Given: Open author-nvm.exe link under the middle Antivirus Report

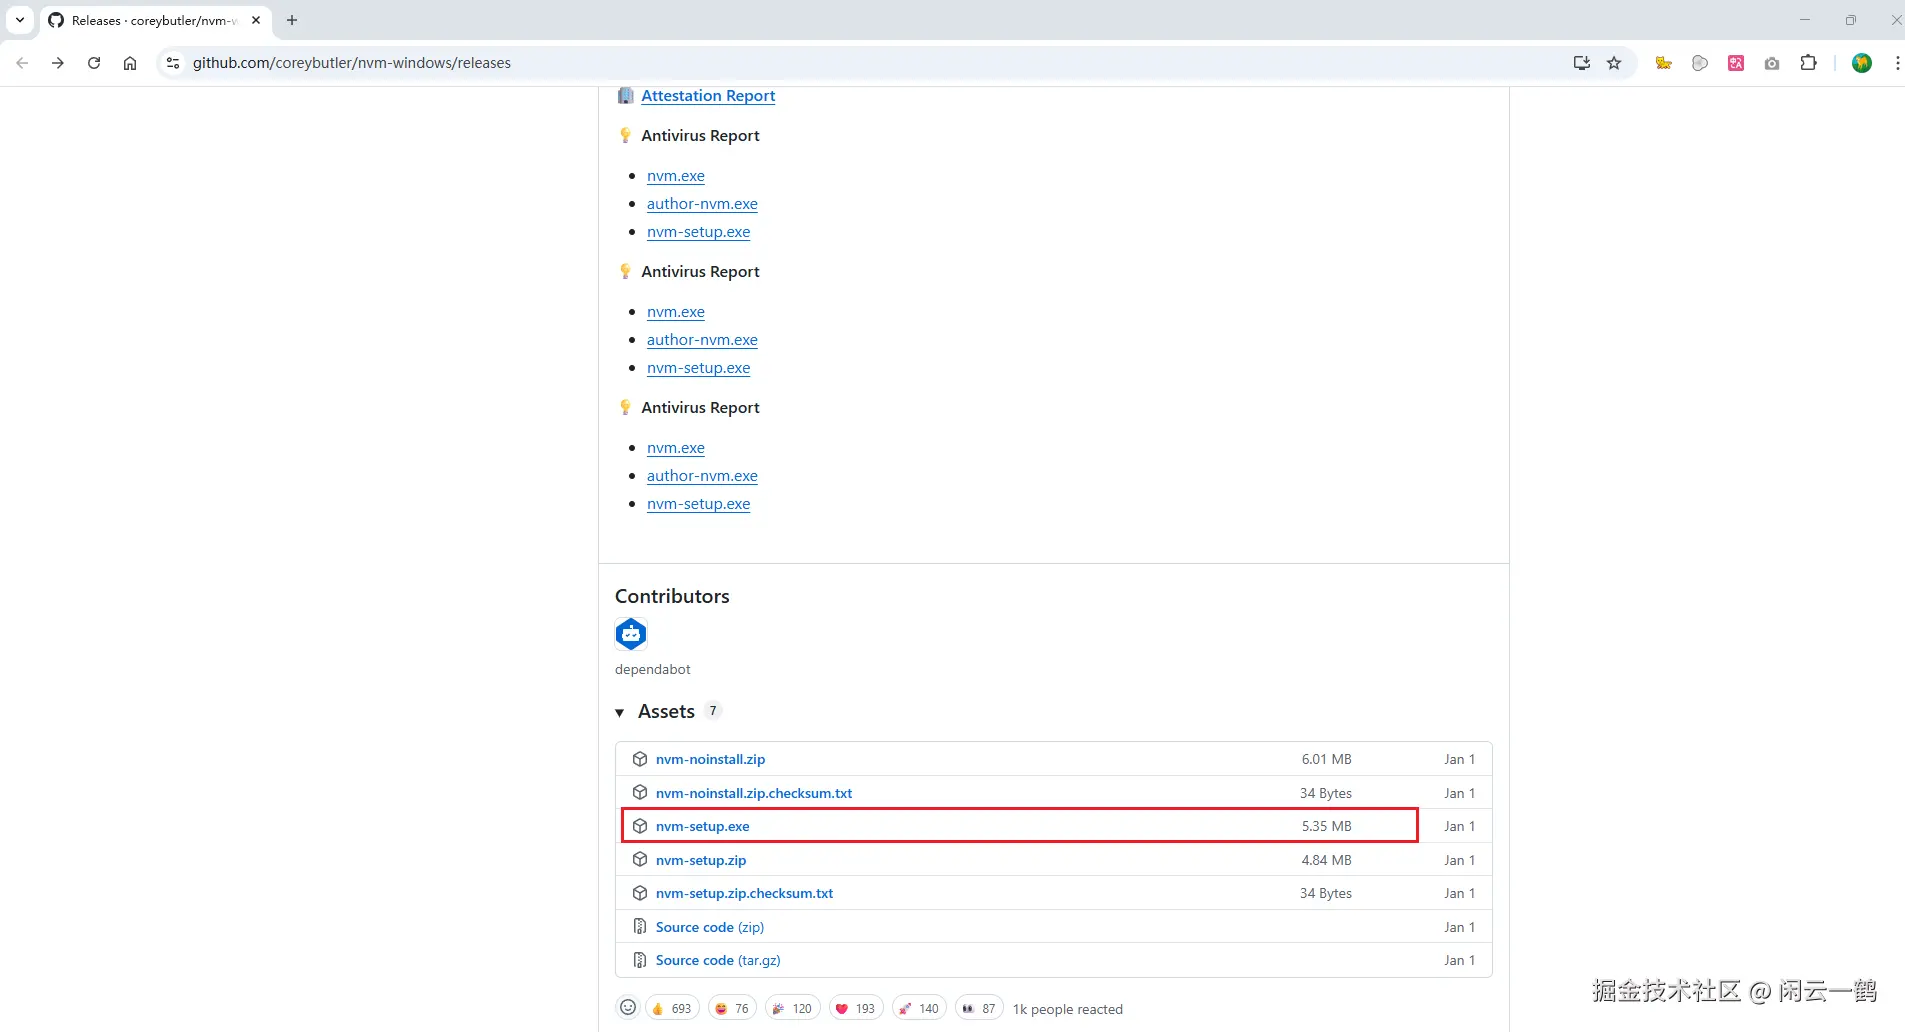Looking at the screenshot, I should coord(702,340).
